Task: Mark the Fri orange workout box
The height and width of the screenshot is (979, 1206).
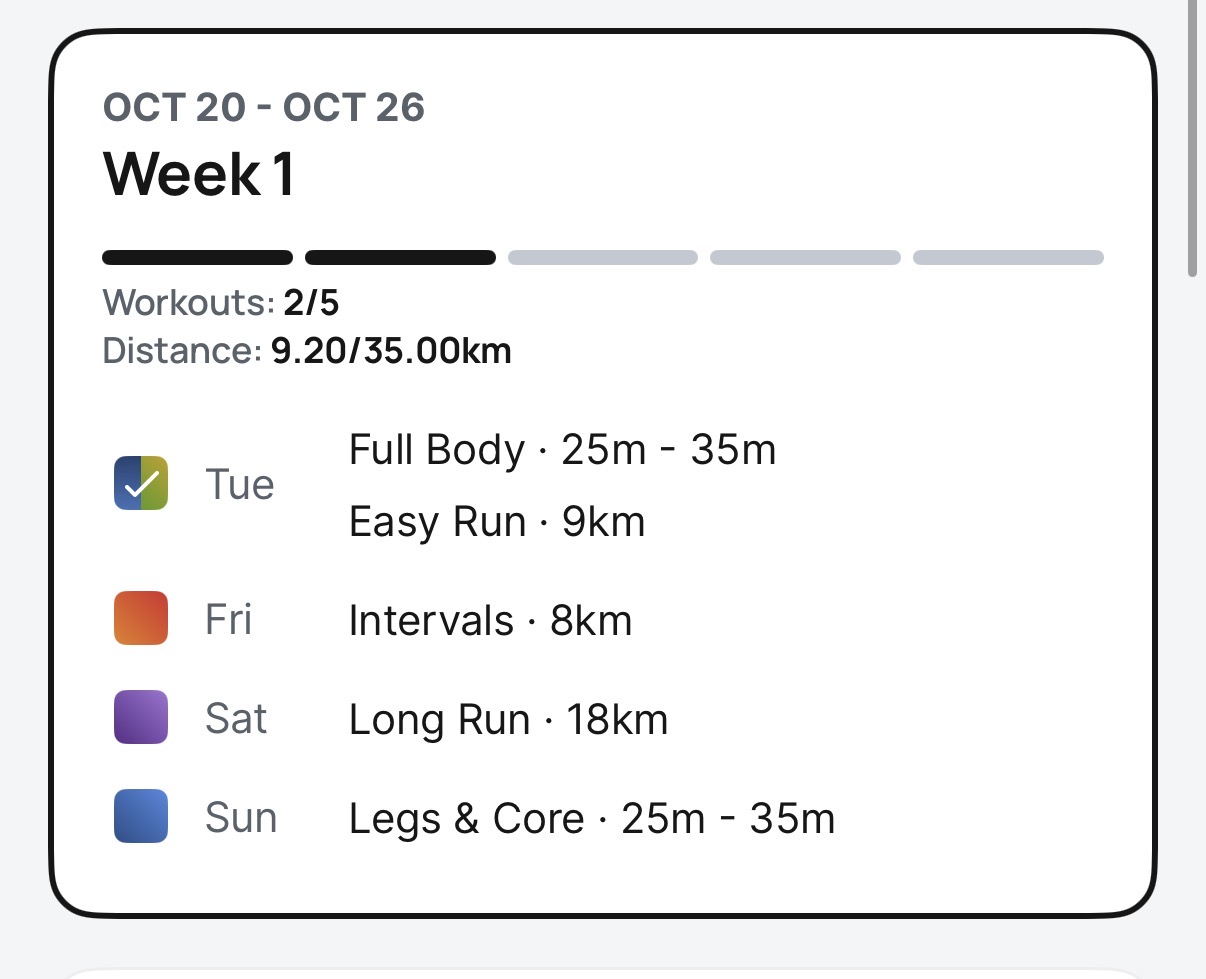Action: tap(141, 619)
